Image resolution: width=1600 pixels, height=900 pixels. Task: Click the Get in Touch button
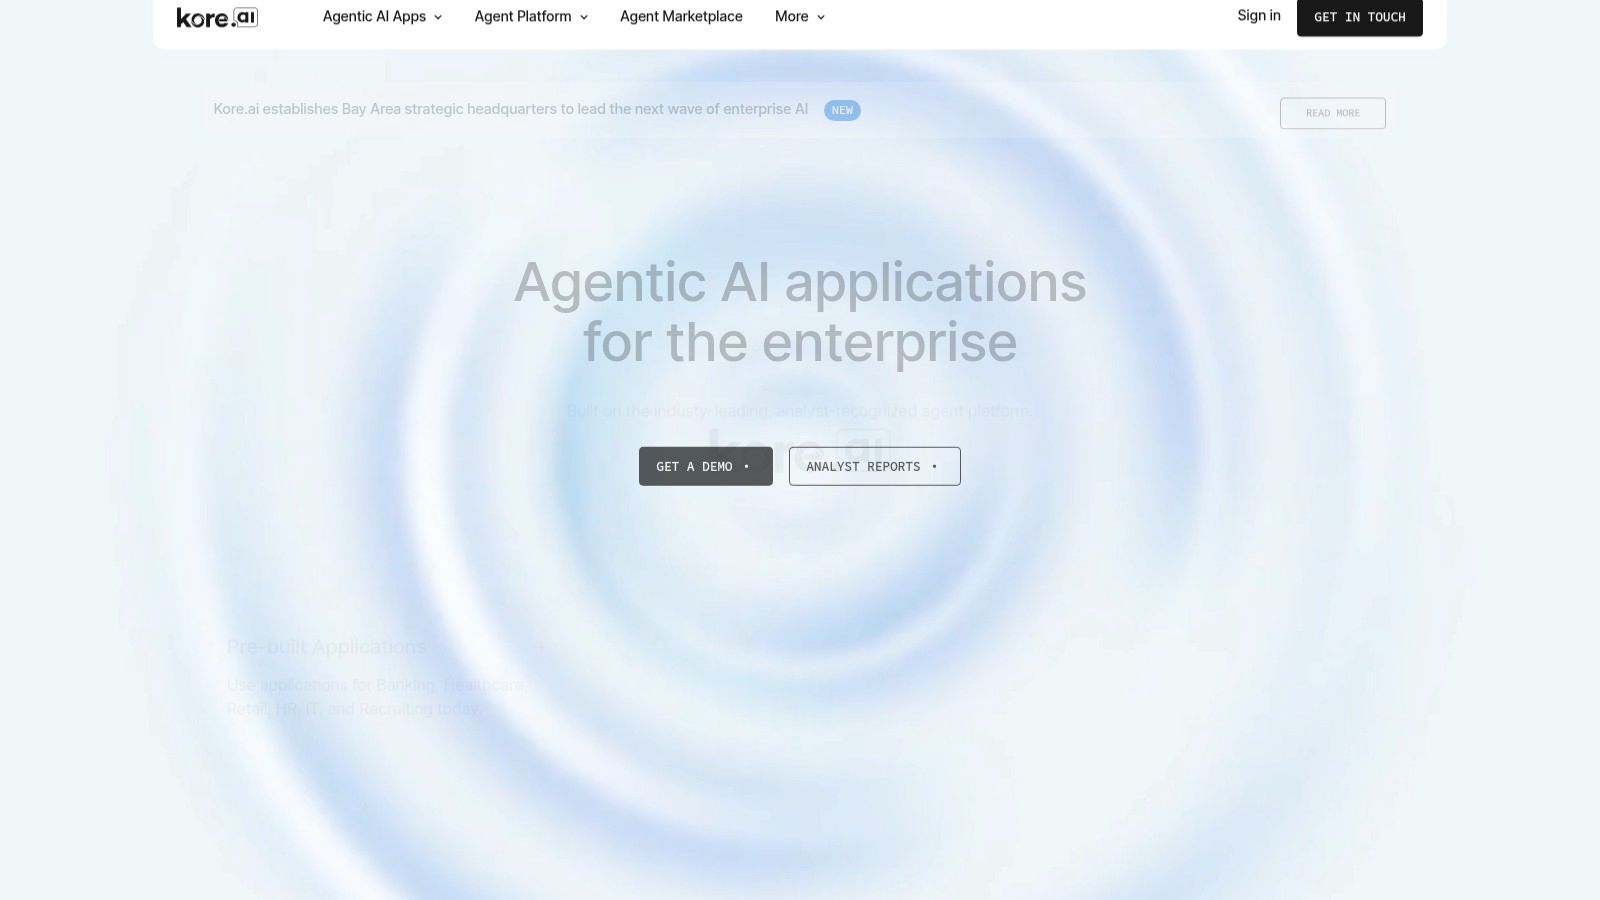pyautogui.click(x=1359, y=17)
